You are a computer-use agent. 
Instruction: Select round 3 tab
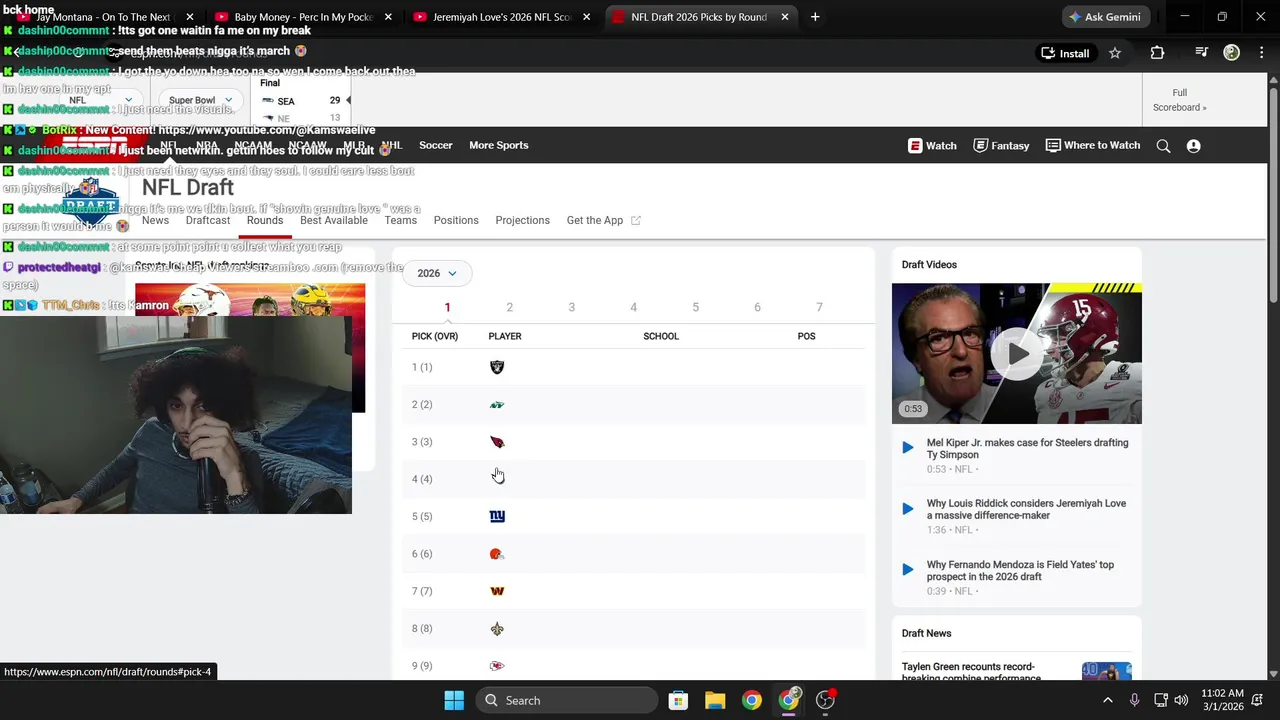pos(571,307)
